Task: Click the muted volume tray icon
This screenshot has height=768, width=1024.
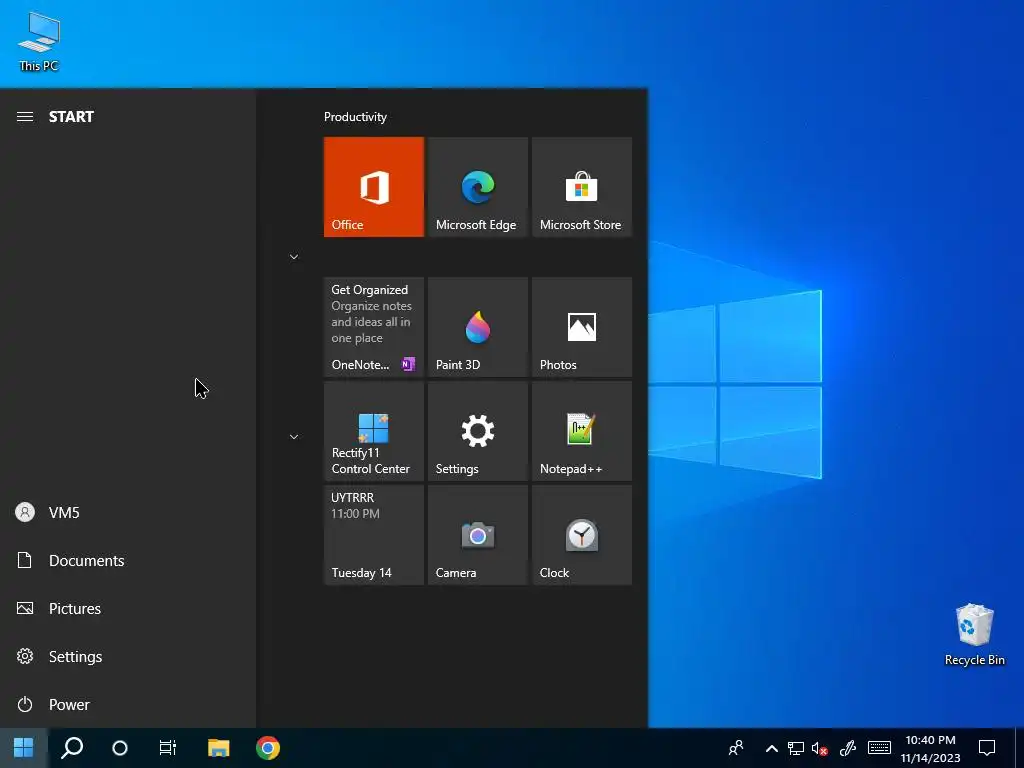Action: (x=820, y=748)
